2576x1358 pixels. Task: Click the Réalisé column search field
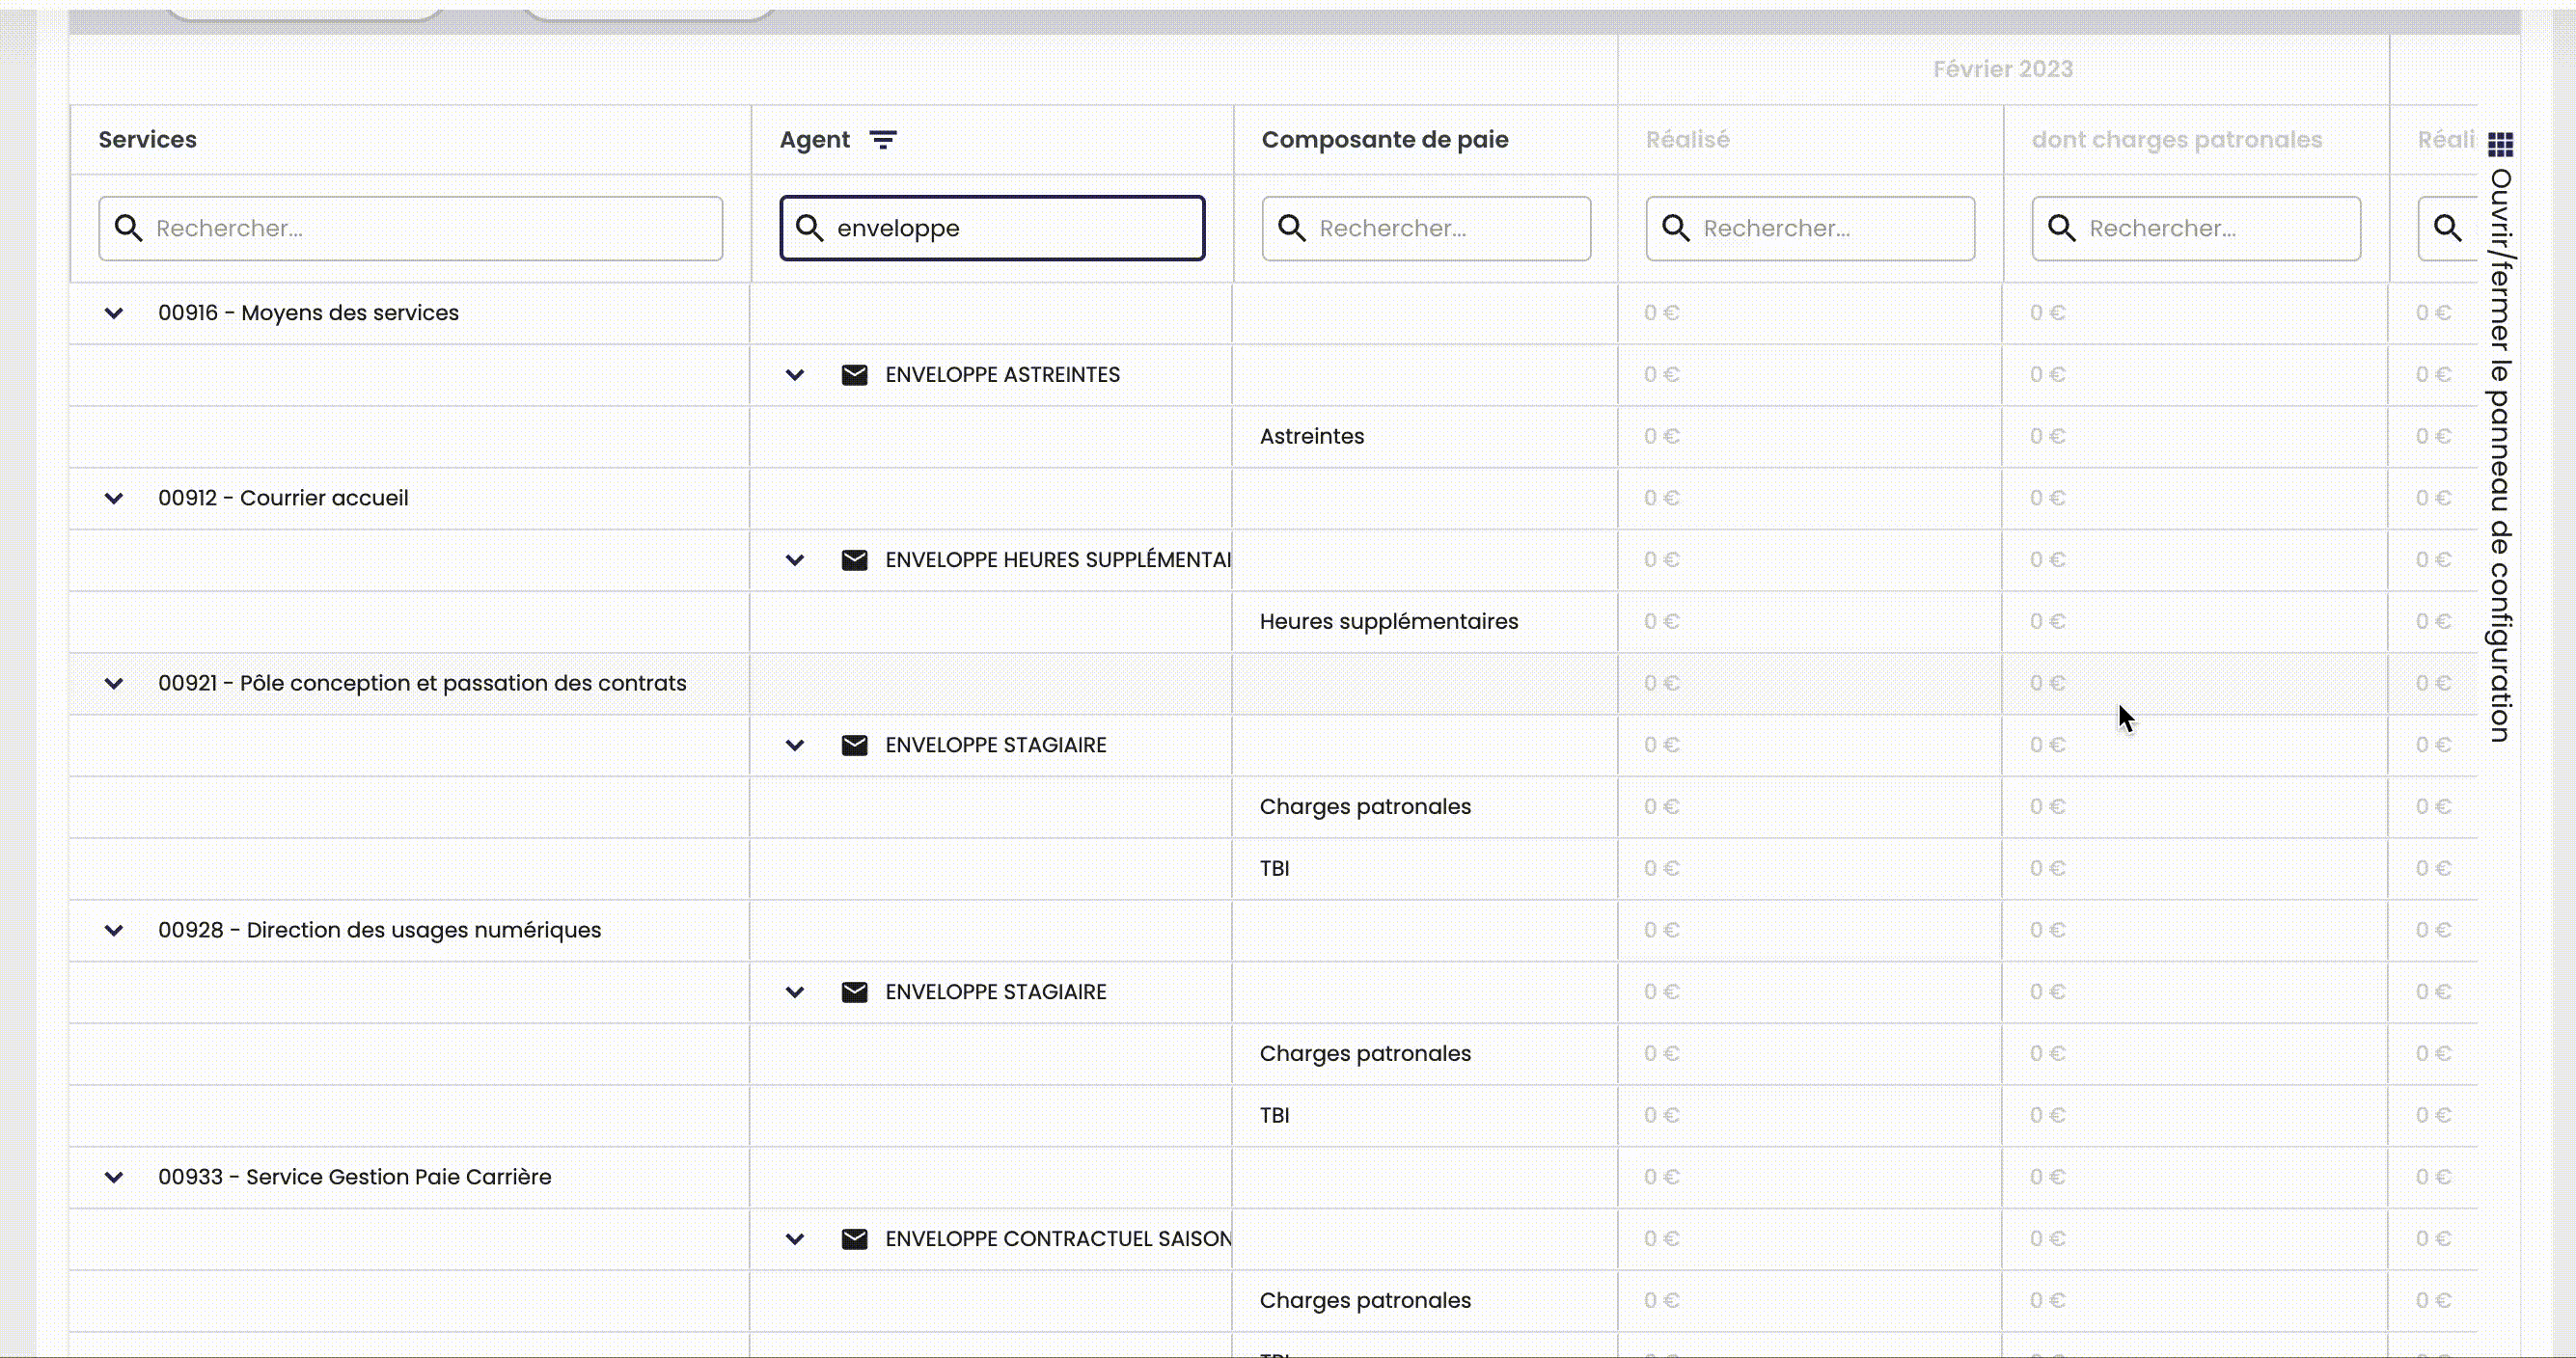pyautogui.click(x=1811, y=229)
